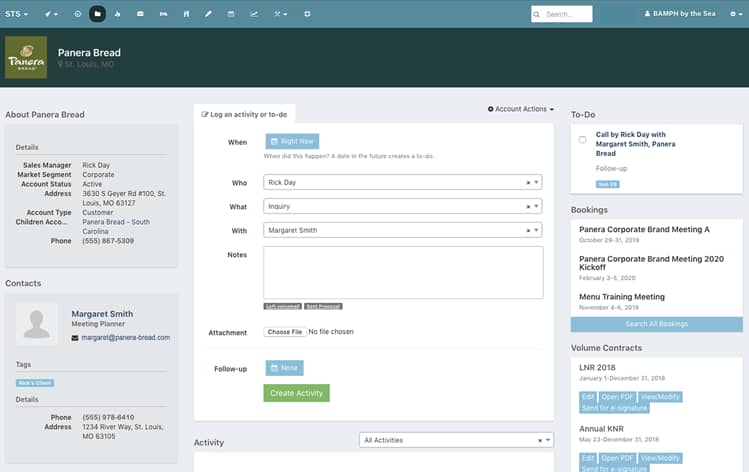Open the wrench tools menu in top bar
749x472 pixels.
pos(280,14)
